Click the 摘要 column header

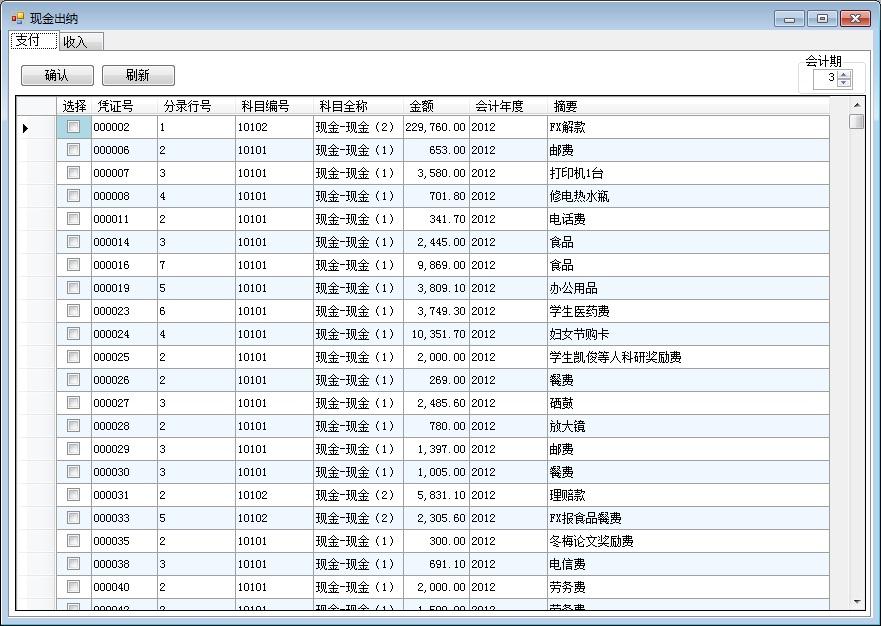click(x=688, y=106)
